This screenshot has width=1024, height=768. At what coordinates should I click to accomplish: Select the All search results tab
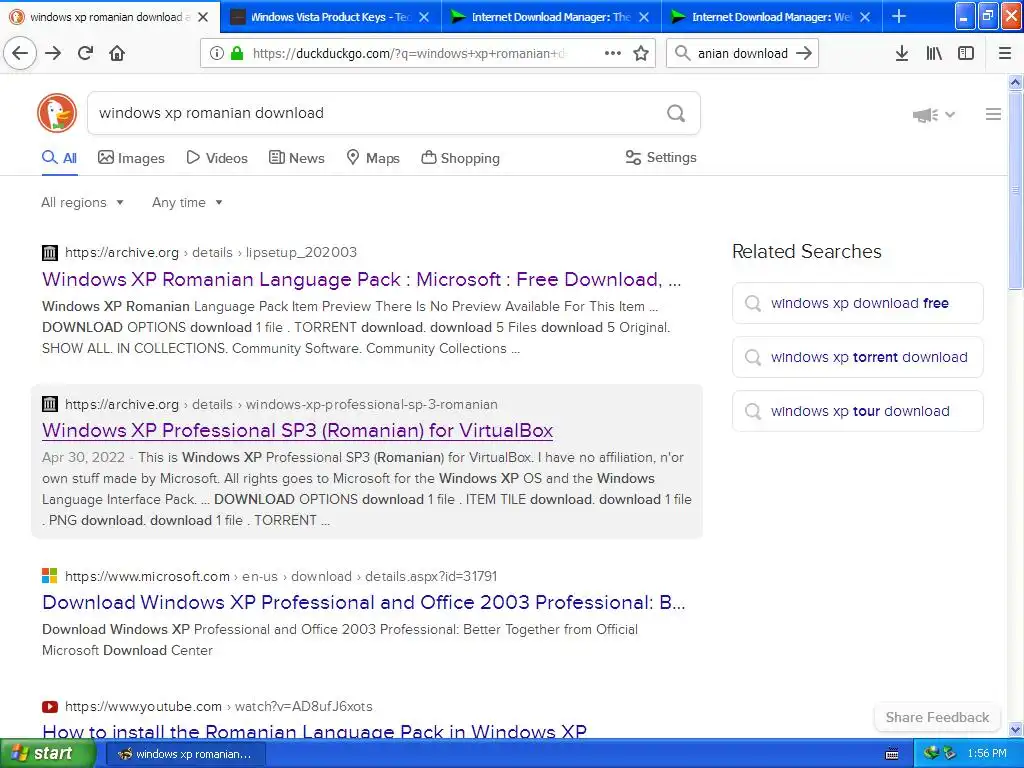(59, 158)
